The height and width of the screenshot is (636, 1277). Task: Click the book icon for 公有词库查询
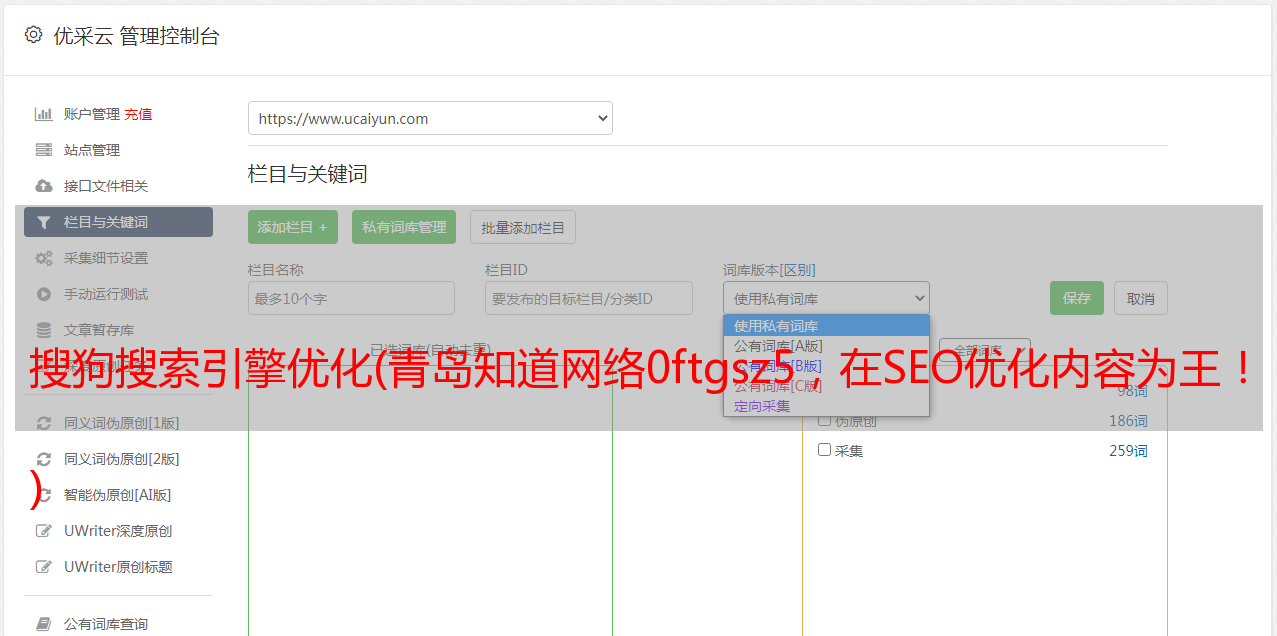click(44, 624)
